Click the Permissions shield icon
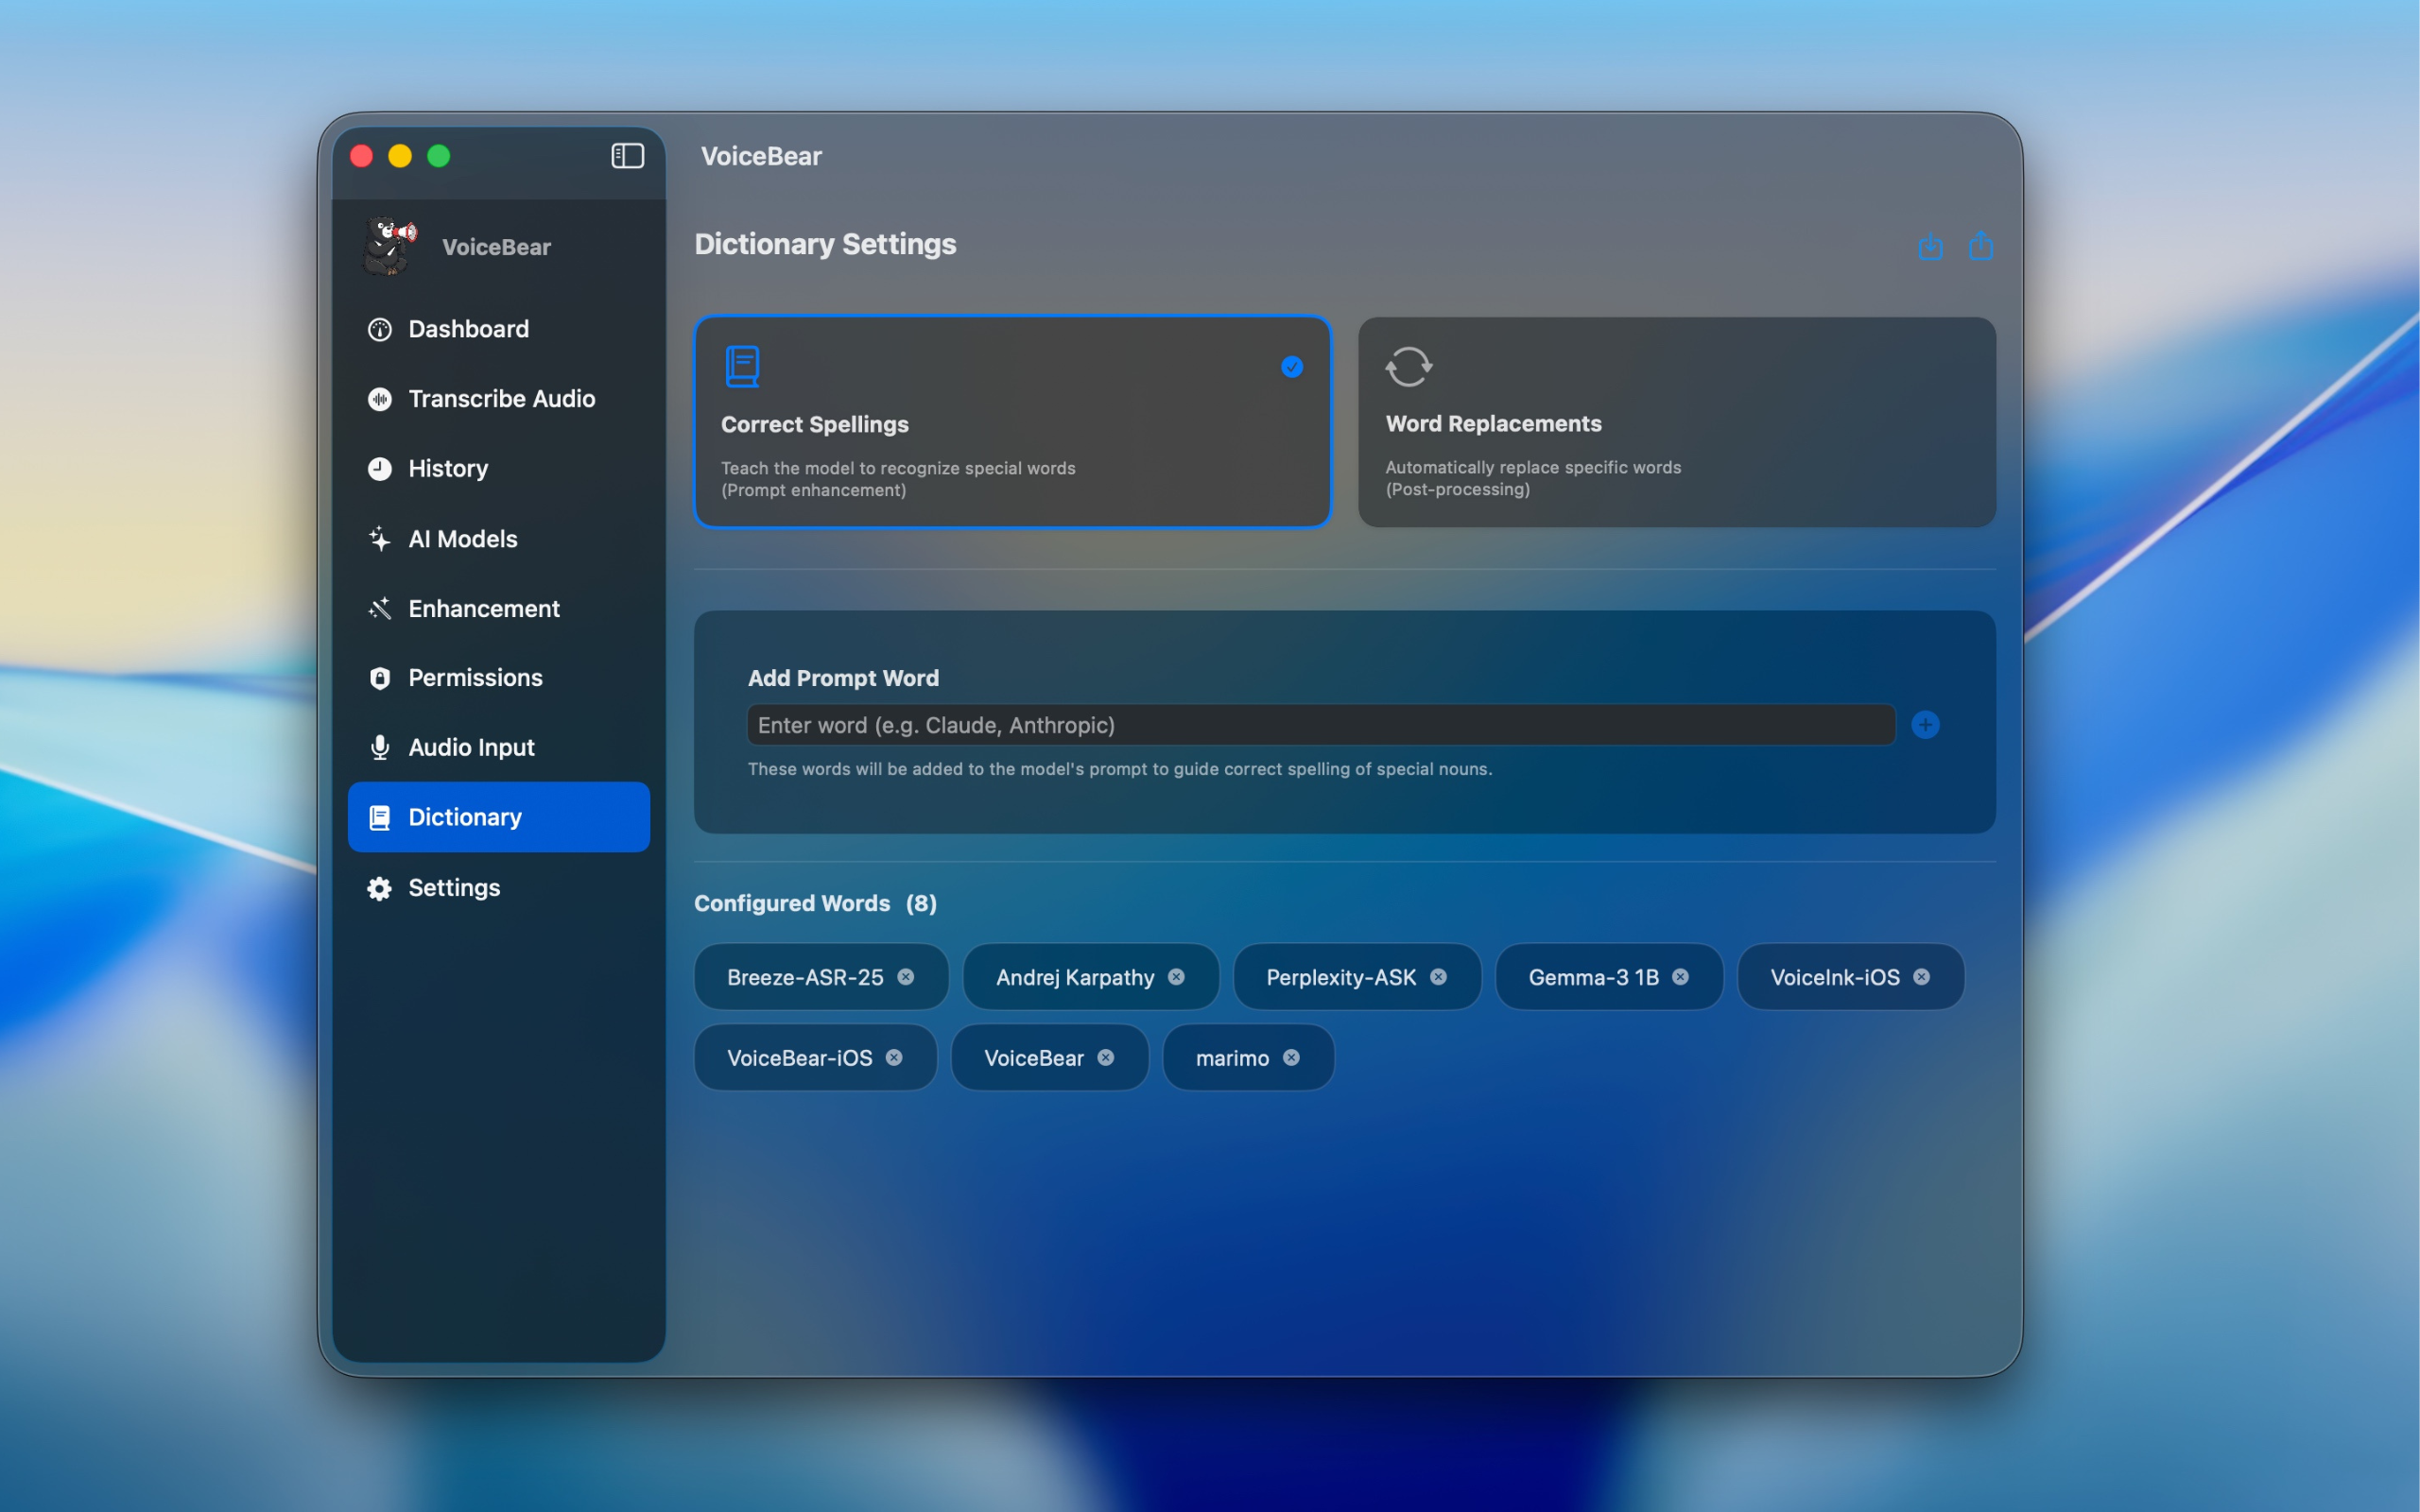Viewport: 2420px width, 1512px height. click(379, 678)
